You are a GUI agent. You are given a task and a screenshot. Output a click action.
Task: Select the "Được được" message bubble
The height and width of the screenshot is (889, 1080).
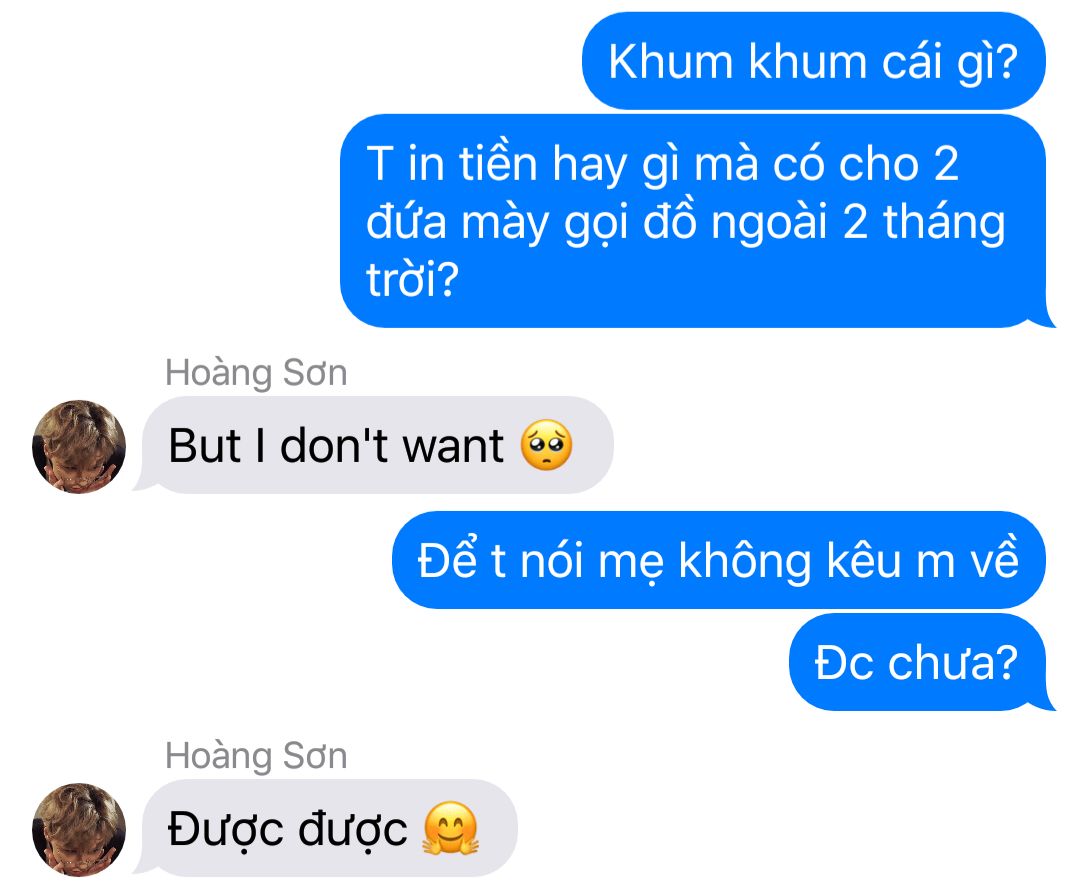[326, 828]
